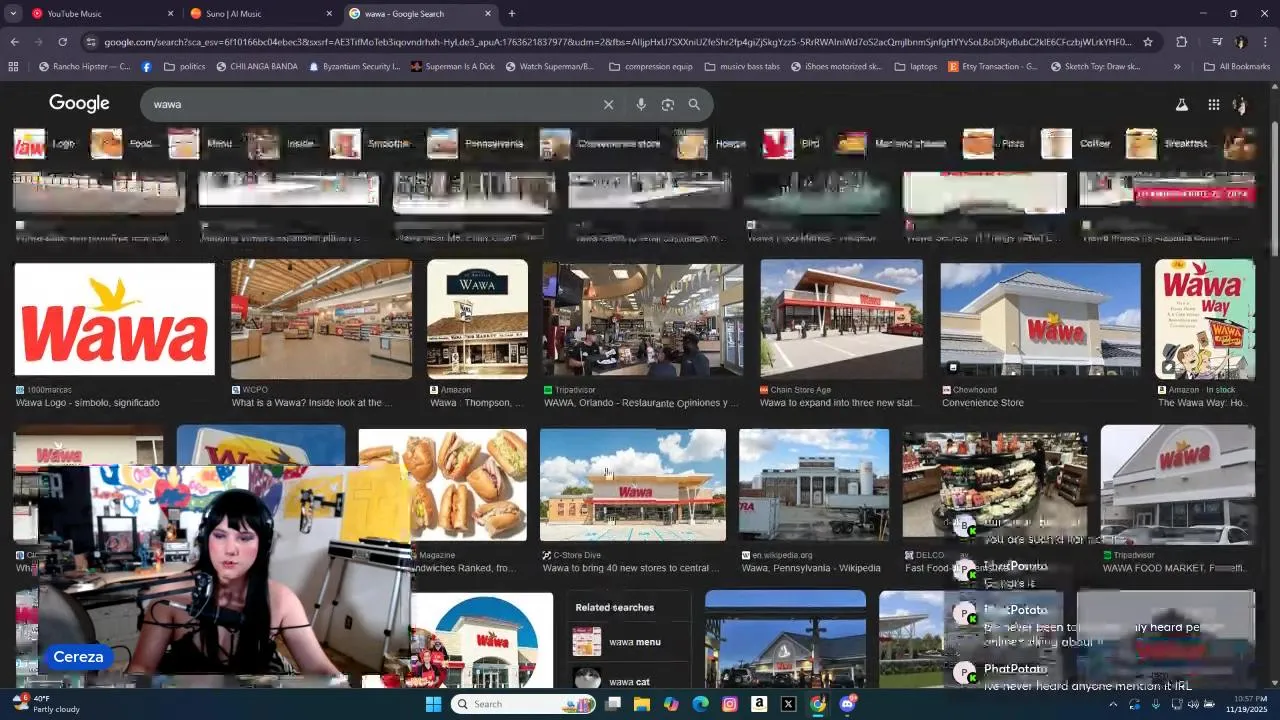Open a new browser tab
Image resolution: width=1280 pixels, height=720 pixels.
pos(512,14)
